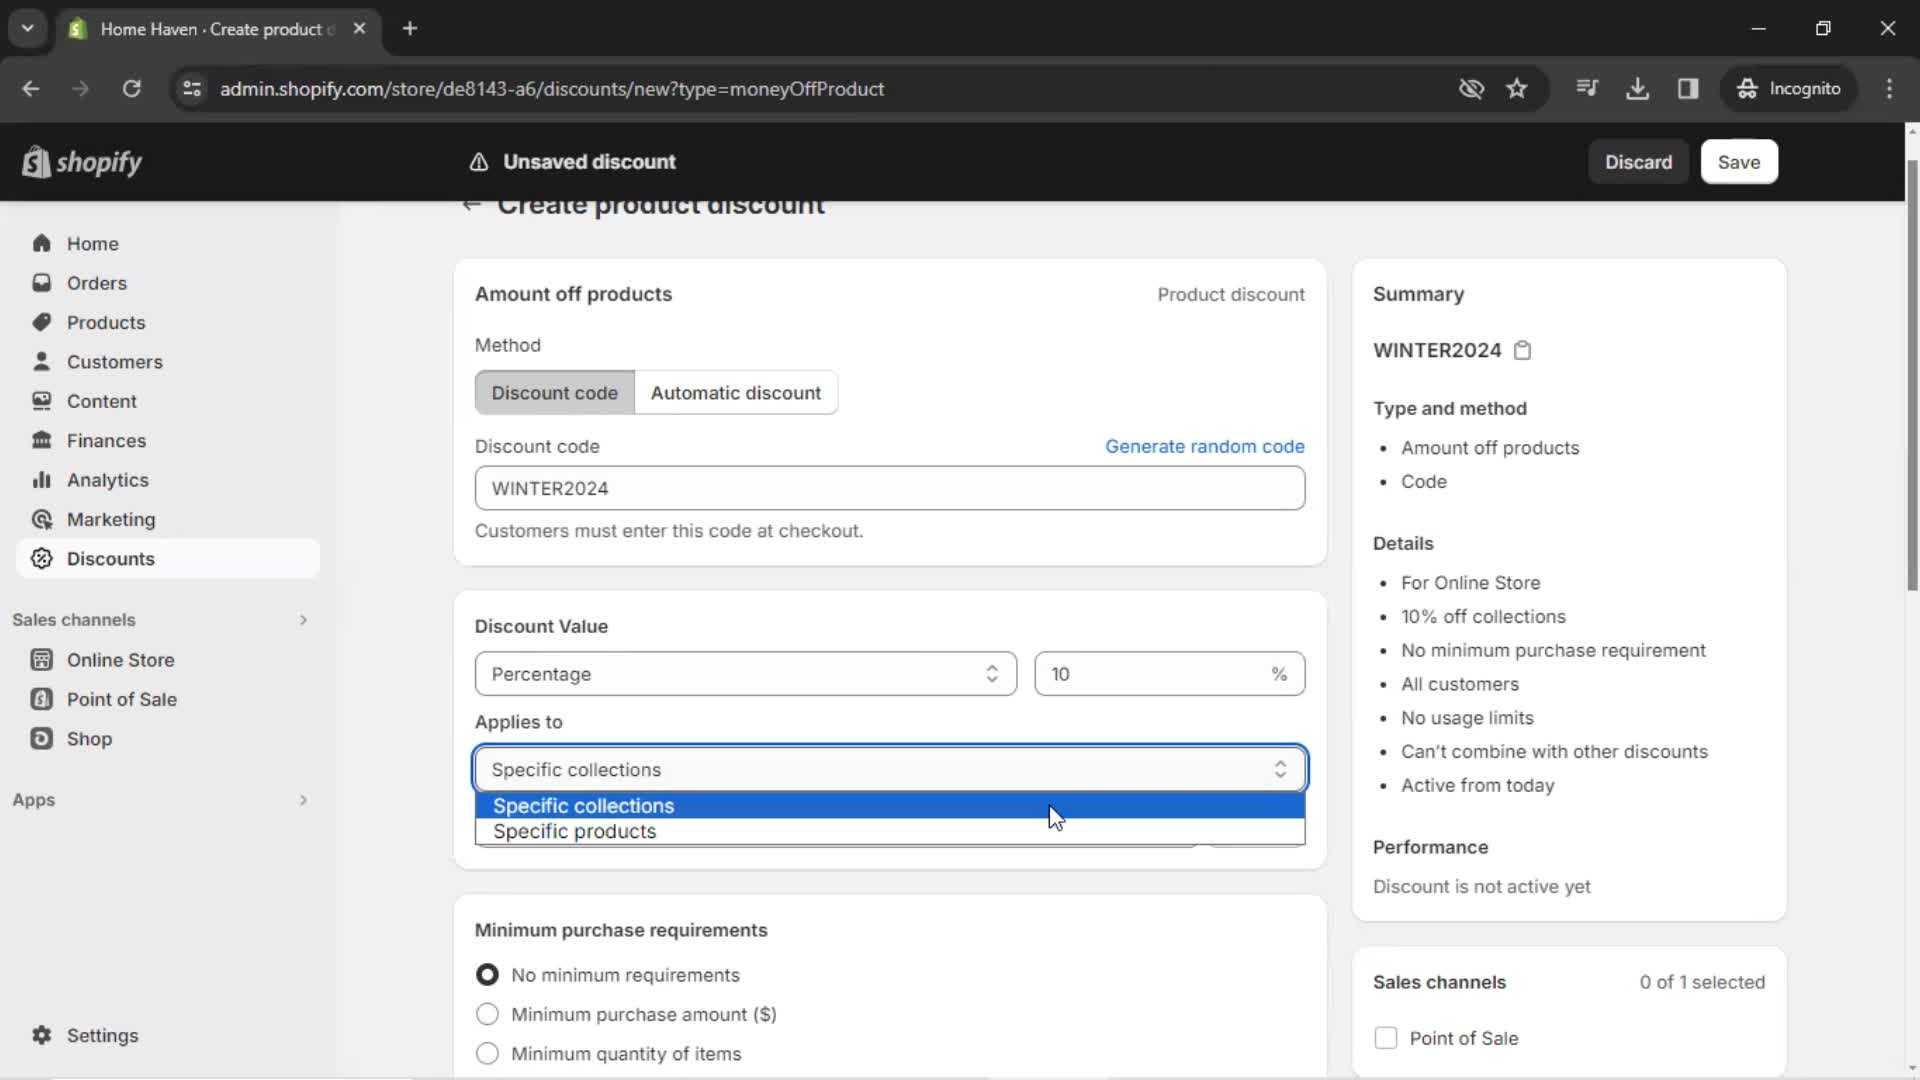The height and width of the screenshot is (1080, 1920).
Task: Expand the Applies to dropdown
Action: click(891, 769)
